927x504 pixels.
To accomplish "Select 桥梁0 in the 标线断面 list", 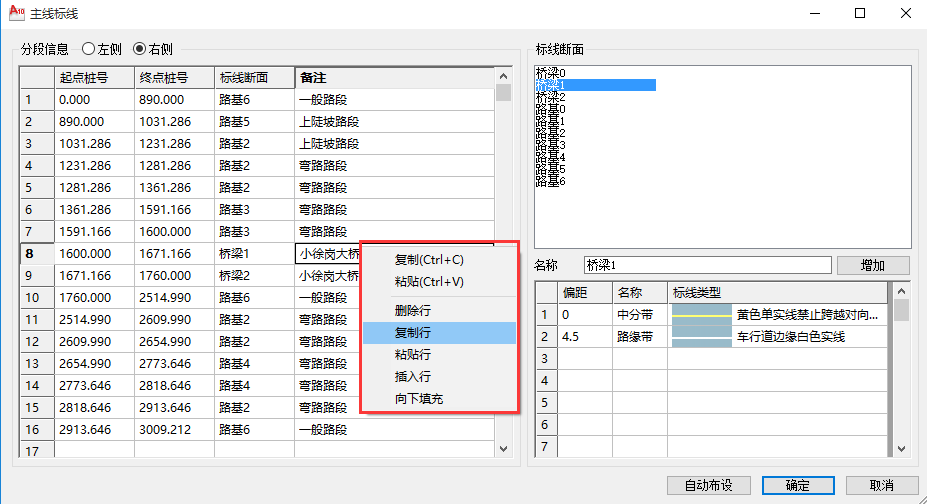I will pos(551,73).
